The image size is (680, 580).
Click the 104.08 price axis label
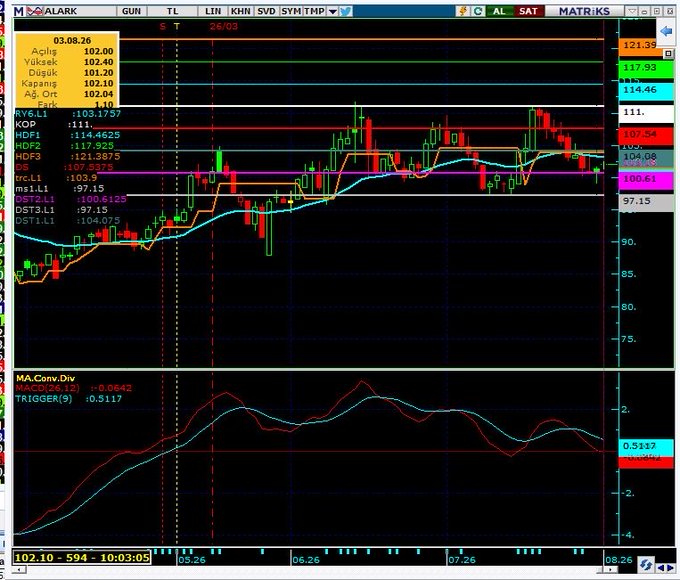point(646,156)
